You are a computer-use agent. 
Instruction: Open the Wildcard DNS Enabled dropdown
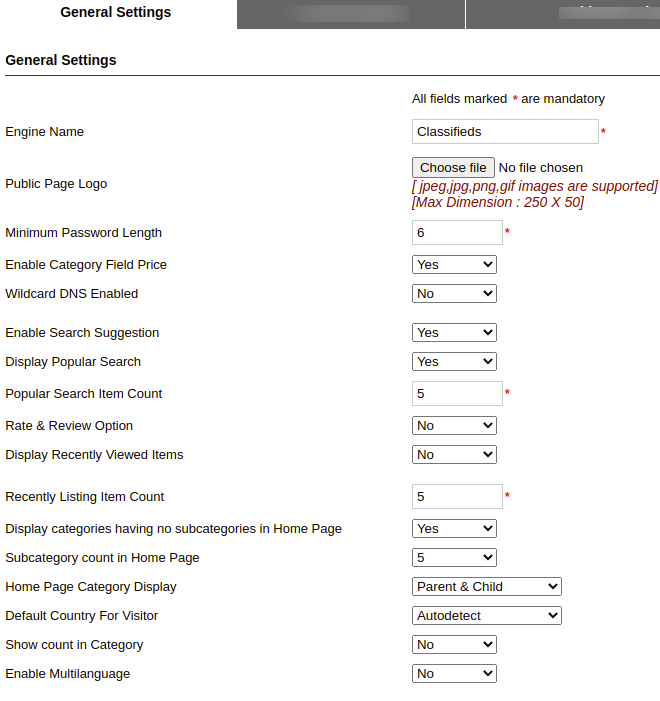(454, 294)
